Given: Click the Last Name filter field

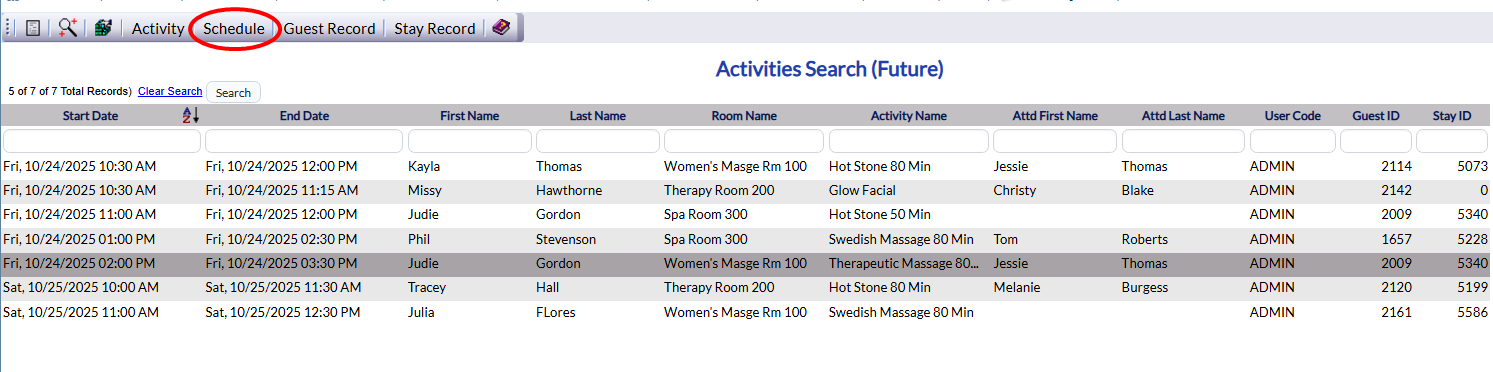Looking at the screenshot, I should (598, 141).
